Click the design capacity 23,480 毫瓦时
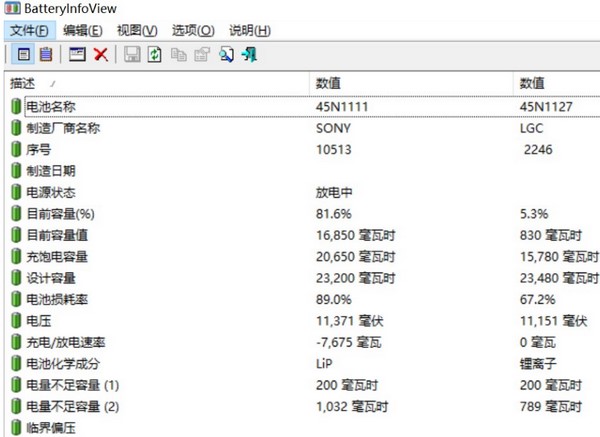The image size is (600, 437). [x=559, y=278]
